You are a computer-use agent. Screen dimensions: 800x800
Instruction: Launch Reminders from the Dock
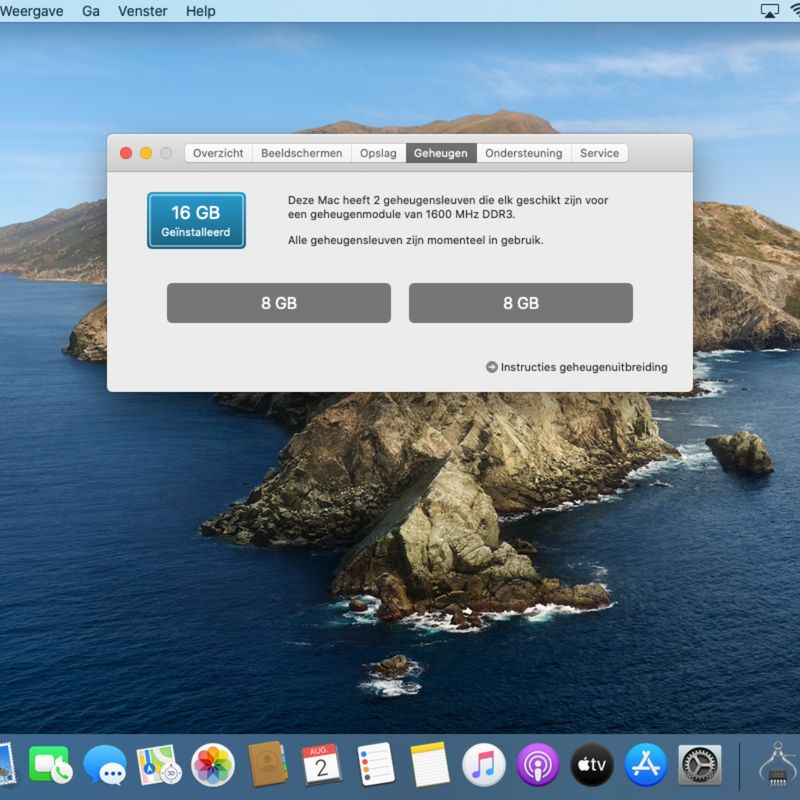pyautogui.click(x=376, y=765)
